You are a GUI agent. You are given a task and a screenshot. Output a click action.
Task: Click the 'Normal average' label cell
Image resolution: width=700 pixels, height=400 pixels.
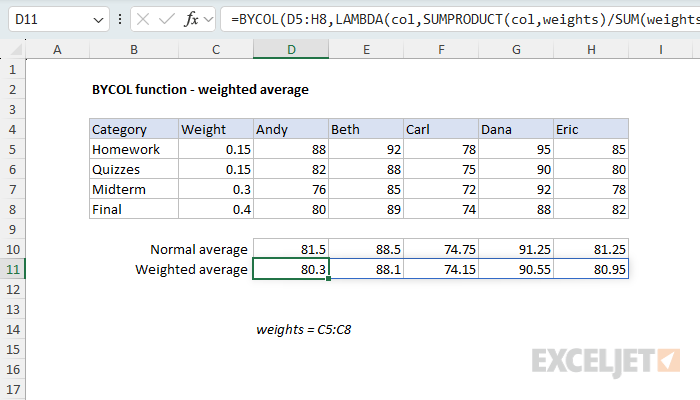pos(199,250)
